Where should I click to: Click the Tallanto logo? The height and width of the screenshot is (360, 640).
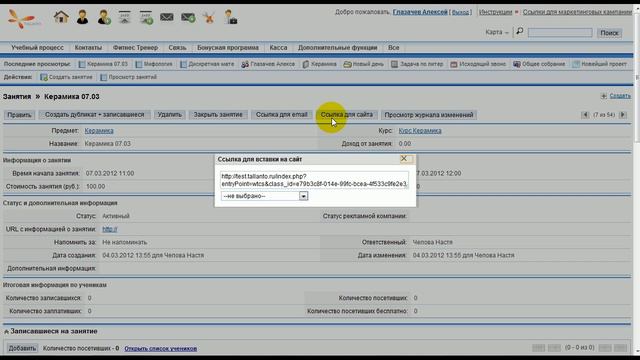(x=23, y=19)
